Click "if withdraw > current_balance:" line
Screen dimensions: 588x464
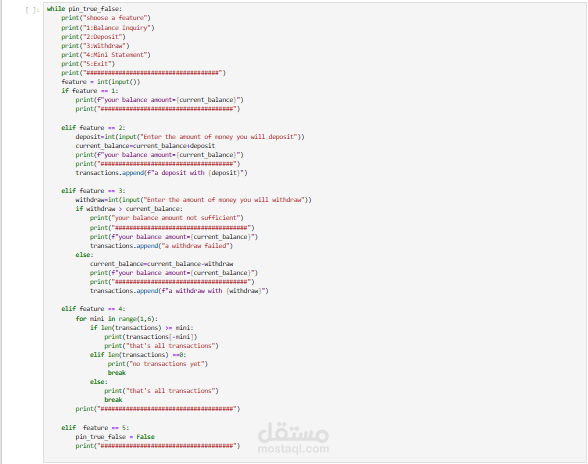129,209
